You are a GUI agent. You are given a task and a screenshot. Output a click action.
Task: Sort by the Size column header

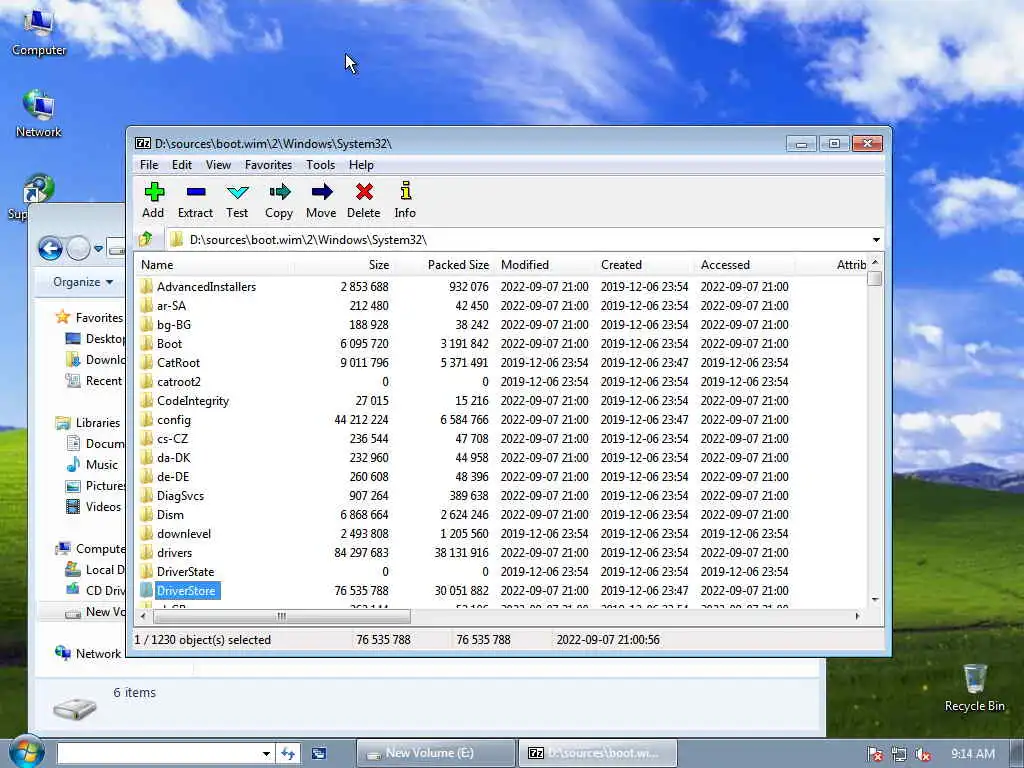(344, 264)
